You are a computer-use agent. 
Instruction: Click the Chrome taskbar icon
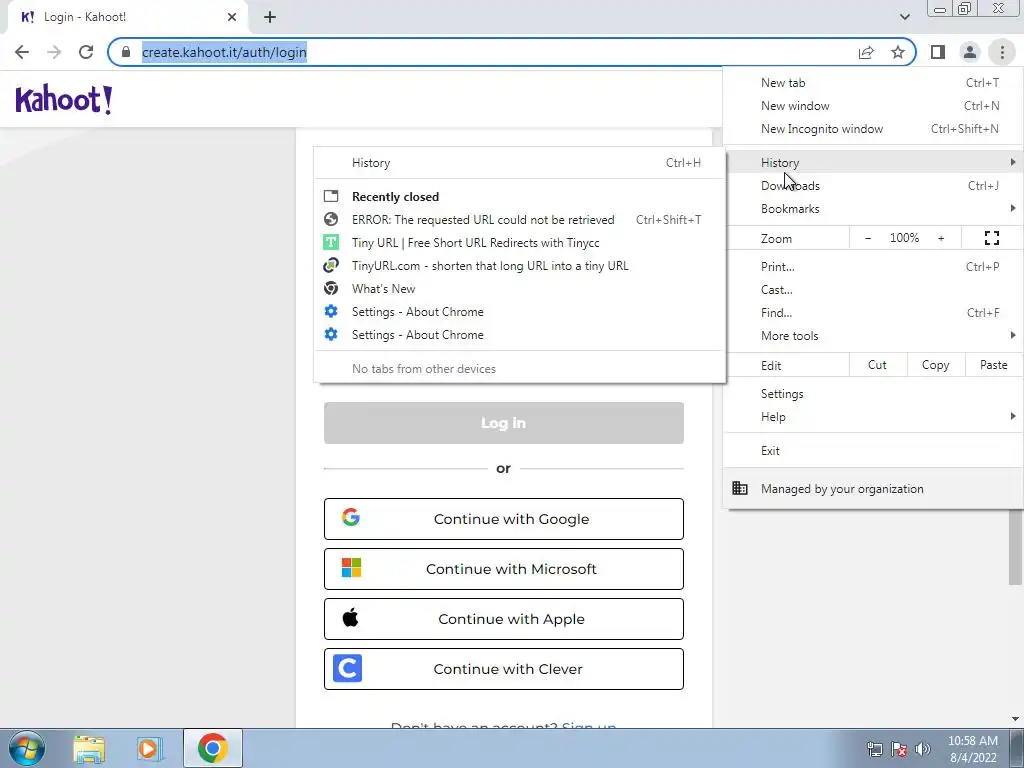(213, 748)
